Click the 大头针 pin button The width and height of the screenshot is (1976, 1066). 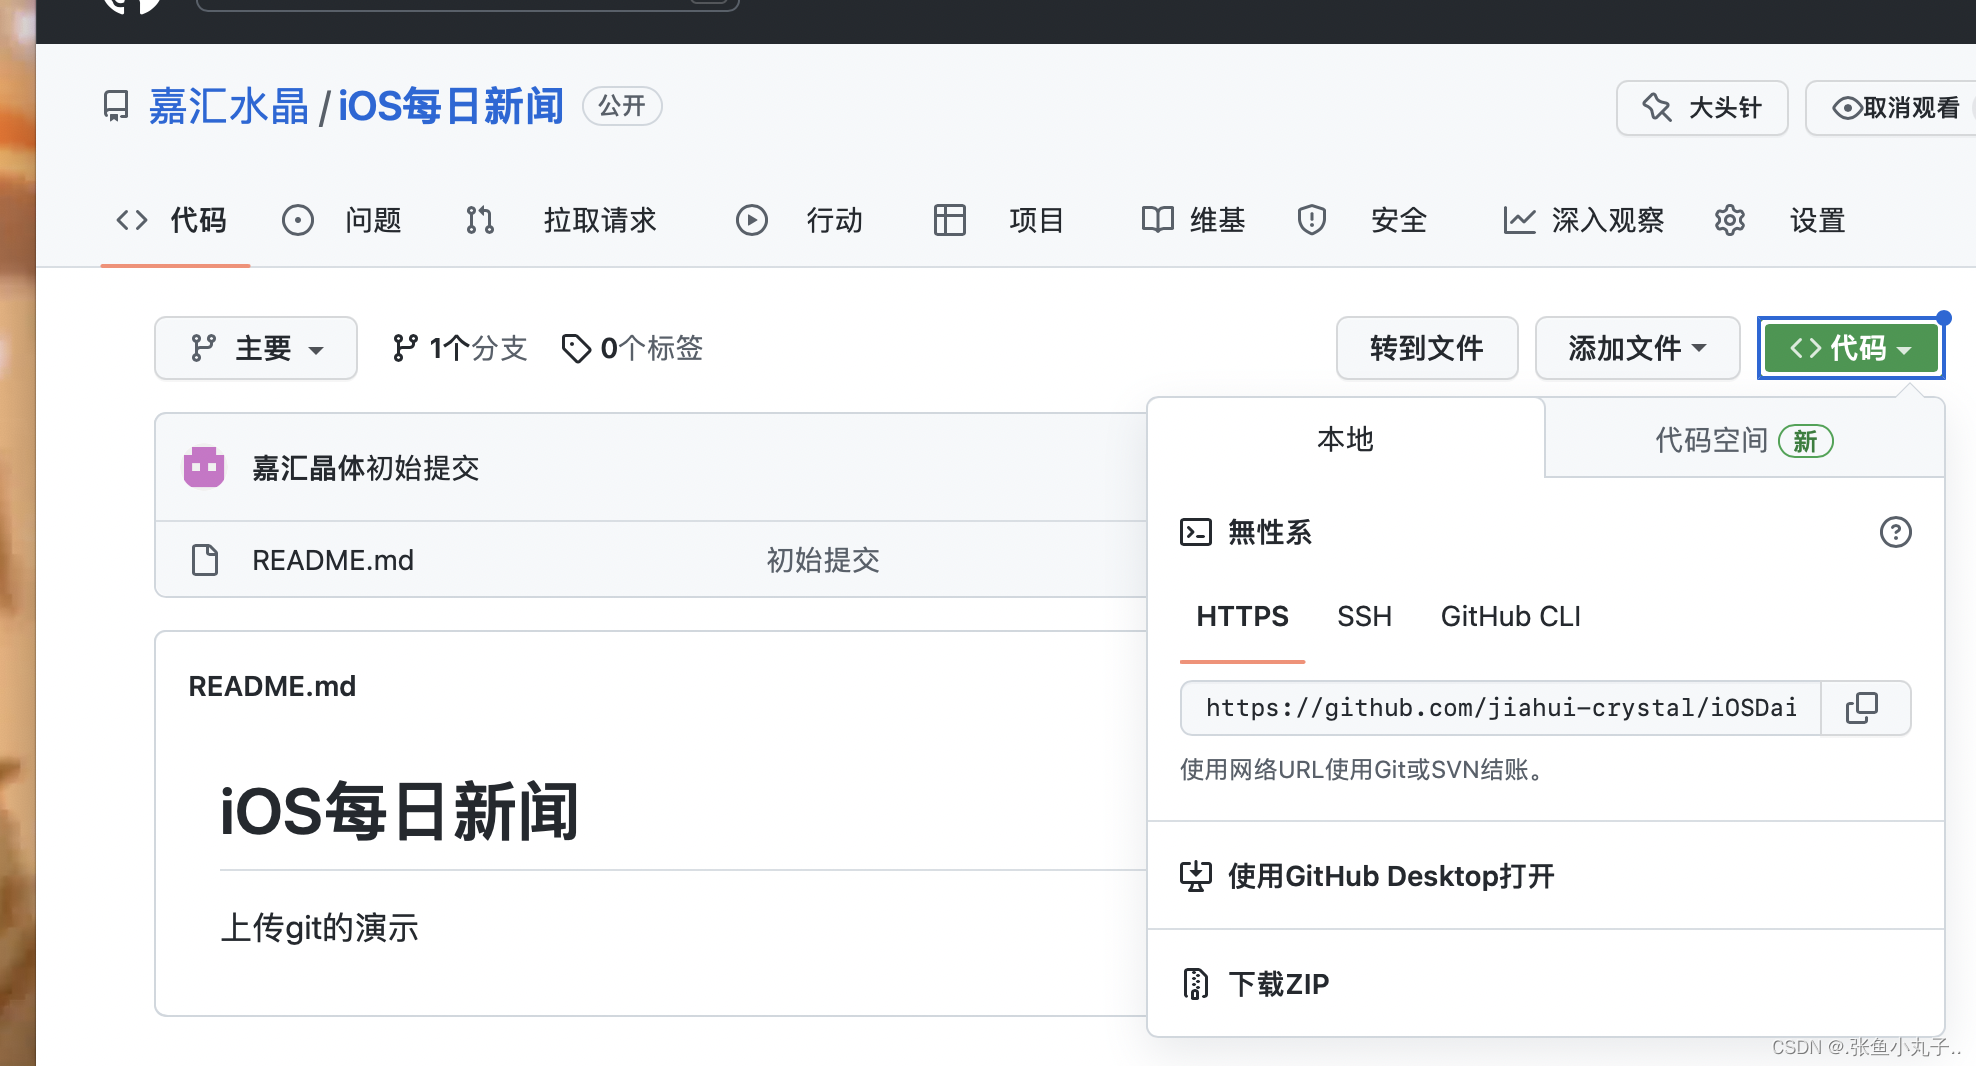(x=1702, y=108)
